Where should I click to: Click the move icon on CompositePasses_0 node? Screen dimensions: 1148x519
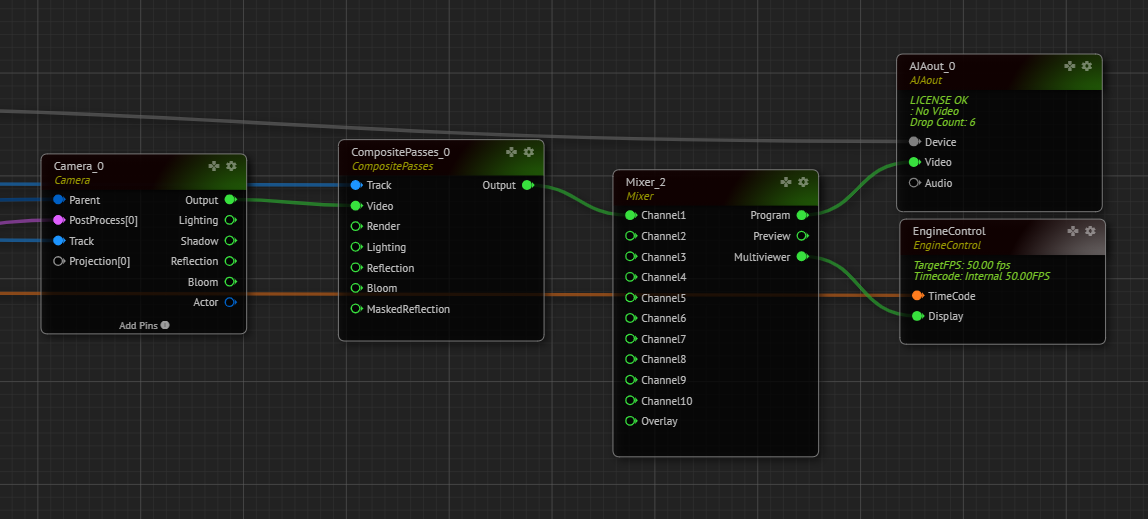coord(512,152)
